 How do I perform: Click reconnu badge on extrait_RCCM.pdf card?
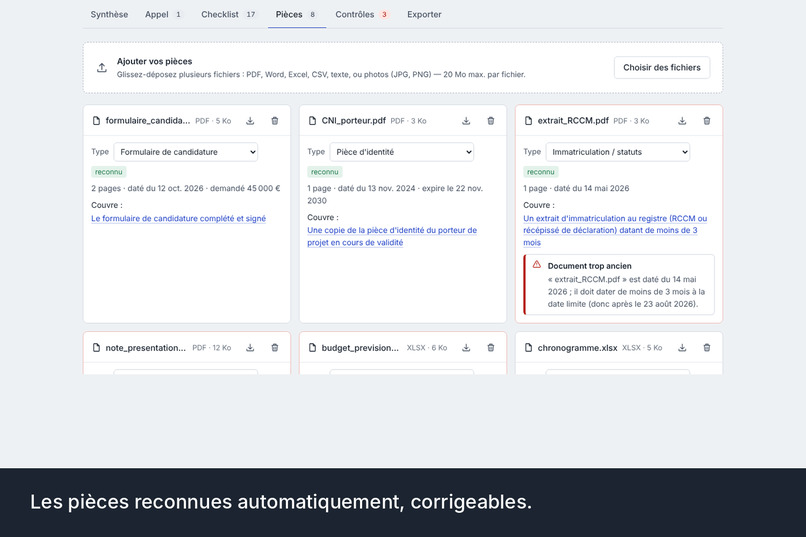[x=540, y=172]
